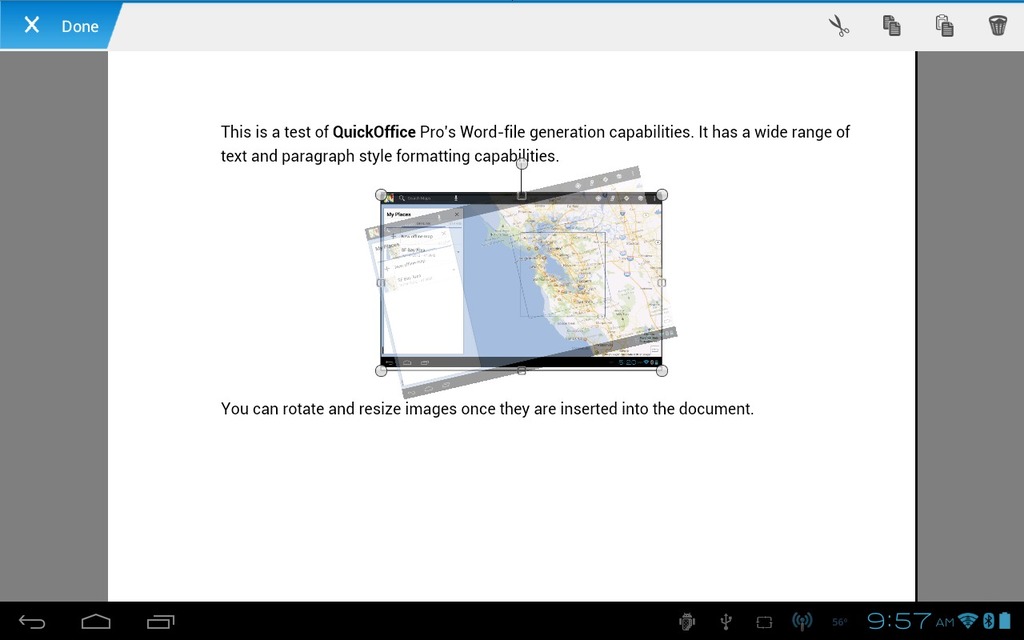Viewport: 1024px width, 640px height.
Task: Place cursor in 'You can rotate and resize' sentence
Action: click(x=487, y=409)
